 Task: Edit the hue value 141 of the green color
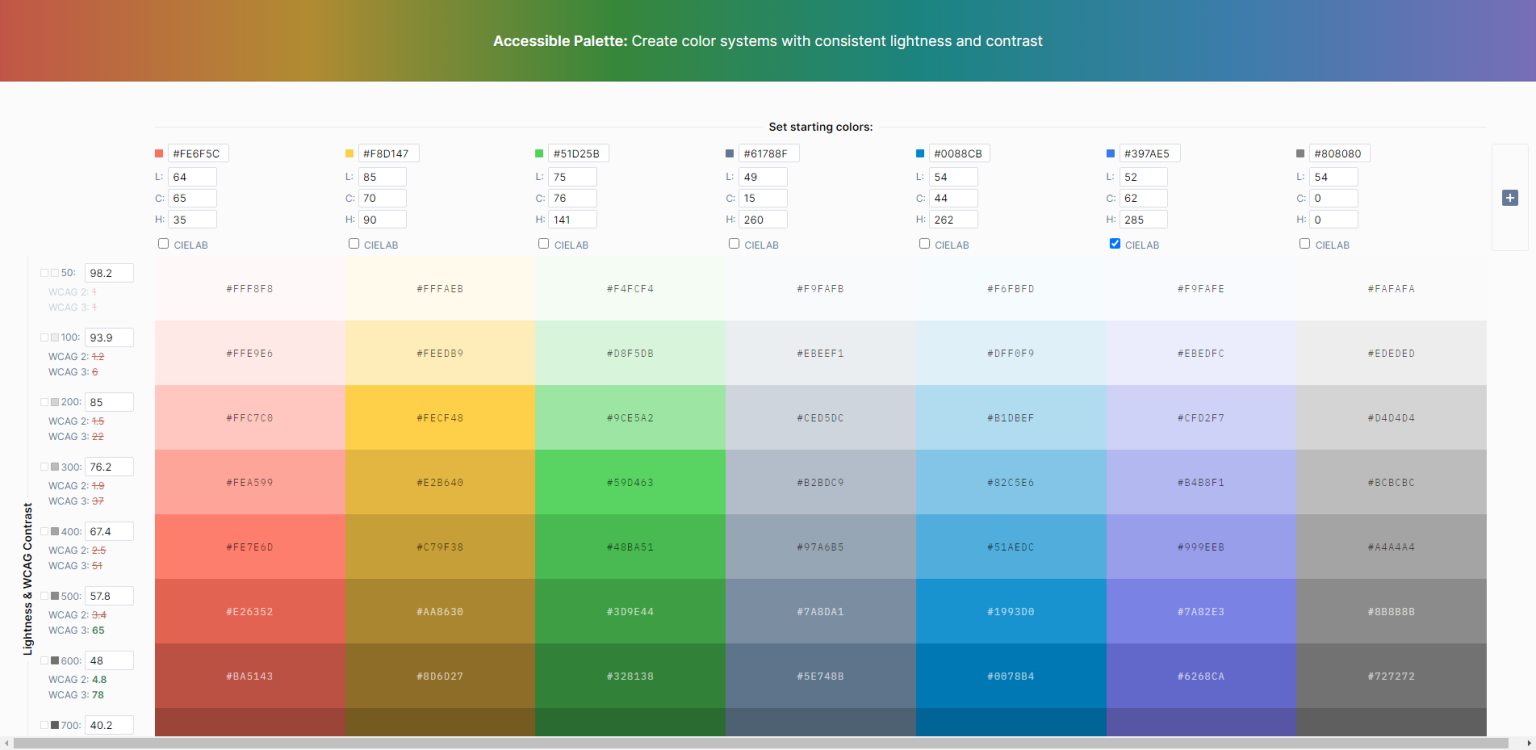point(572,219)
